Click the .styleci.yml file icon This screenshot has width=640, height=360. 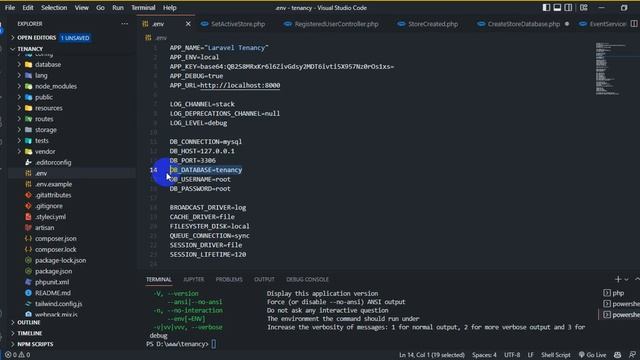(x=29, y=217)
